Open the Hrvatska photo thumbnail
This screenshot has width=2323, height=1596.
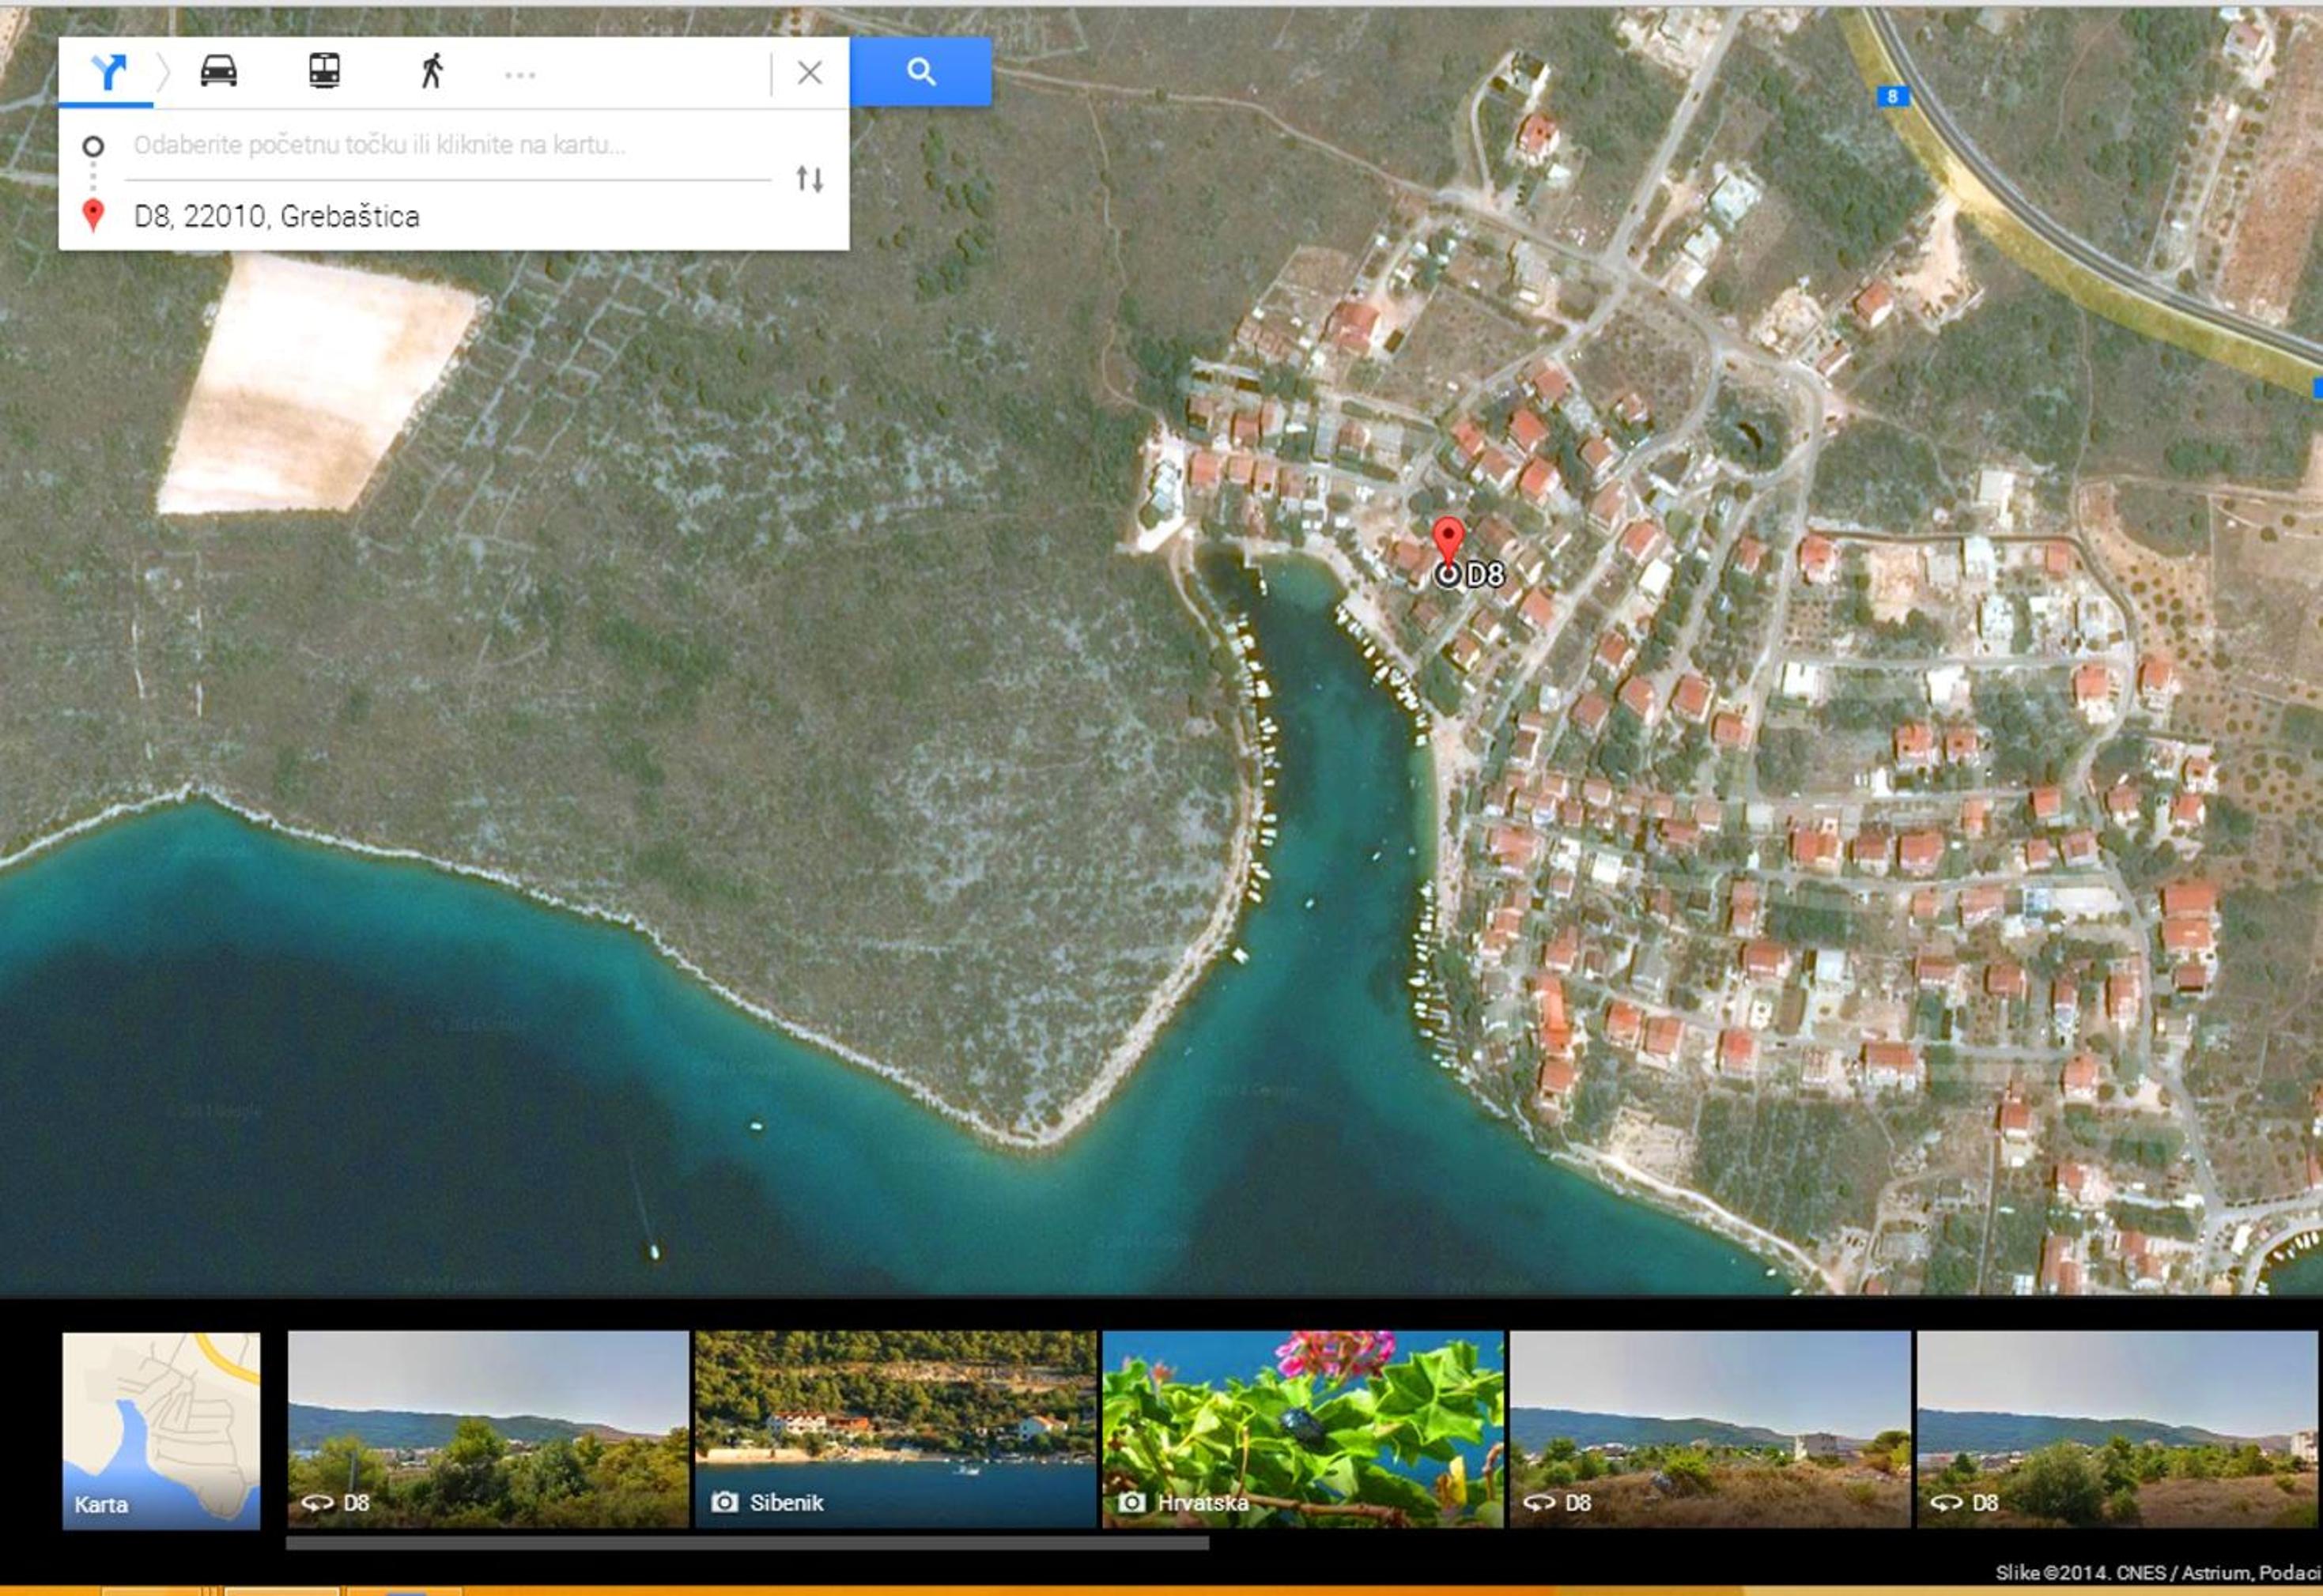coord(1303,1429)
